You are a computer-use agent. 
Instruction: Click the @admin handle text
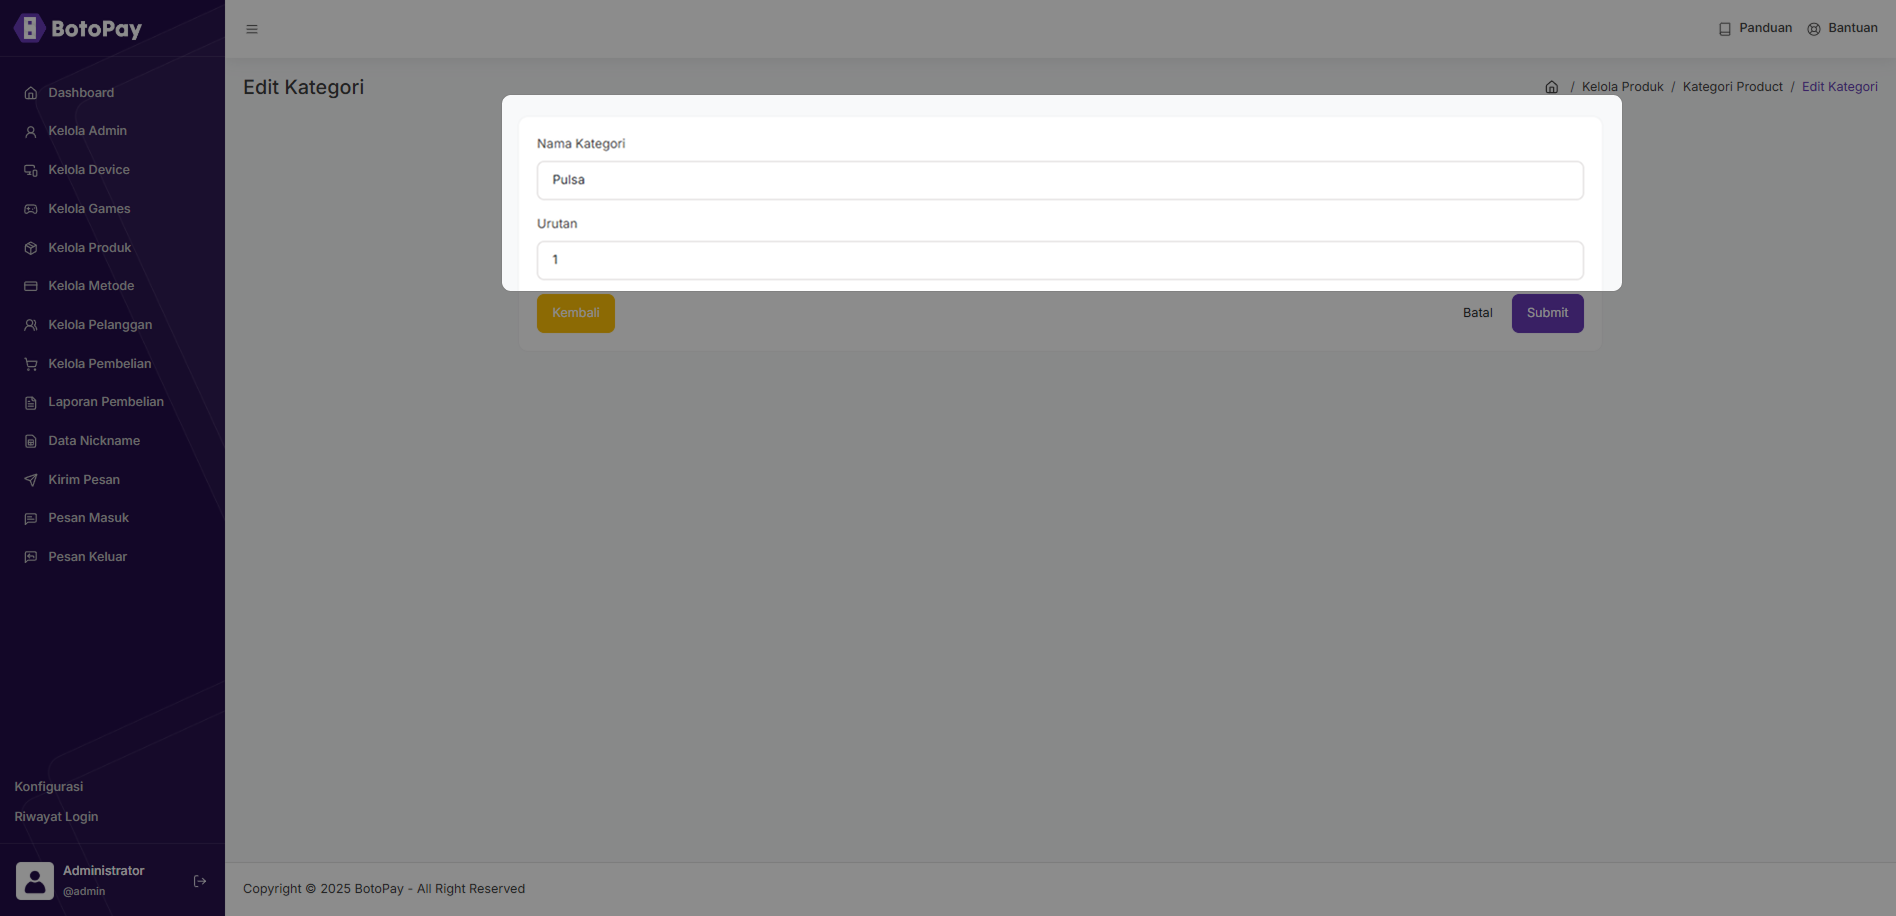[84, 892]
